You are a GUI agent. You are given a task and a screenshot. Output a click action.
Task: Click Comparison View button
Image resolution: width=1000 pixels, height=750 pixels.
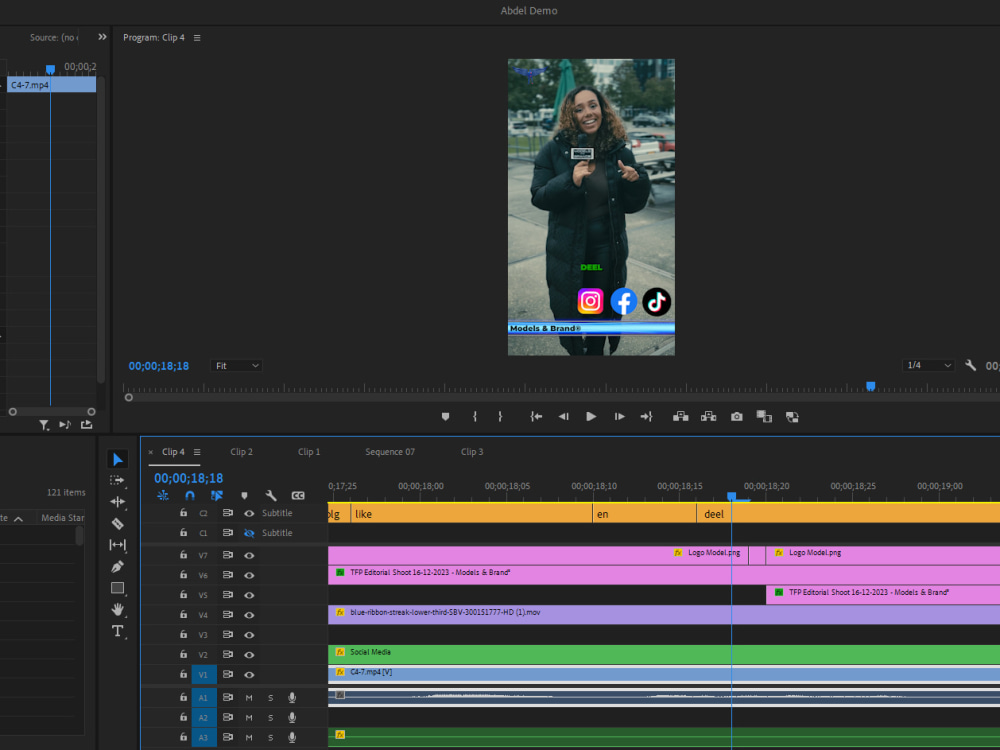pos(764,416)
